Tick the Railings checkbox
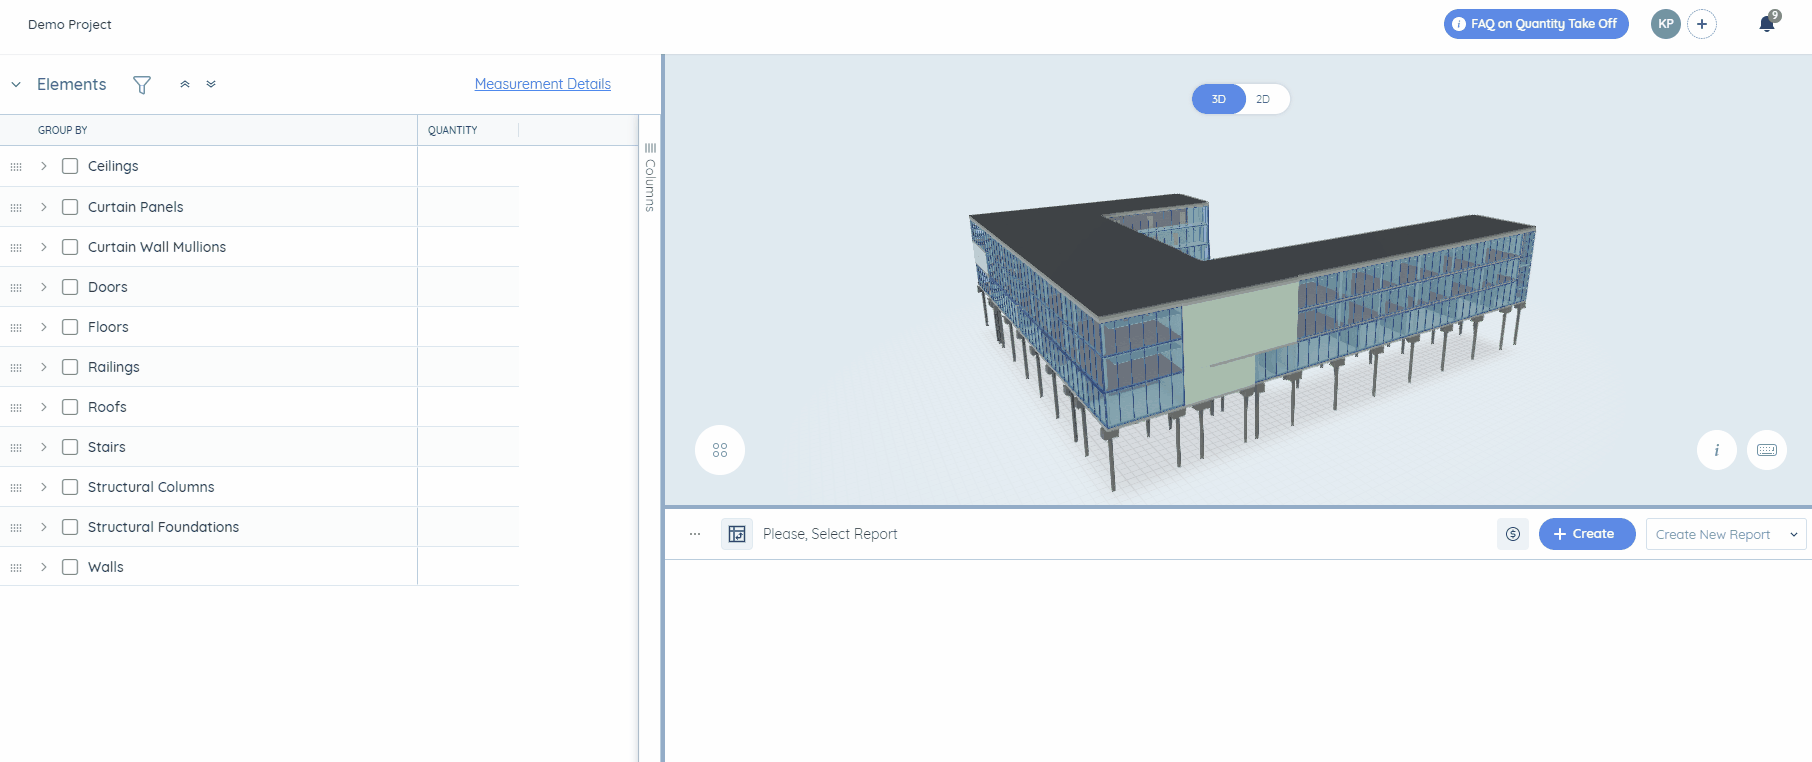Image resolution: width=1812 pixels, height=762 pixels. click(70, 367)
